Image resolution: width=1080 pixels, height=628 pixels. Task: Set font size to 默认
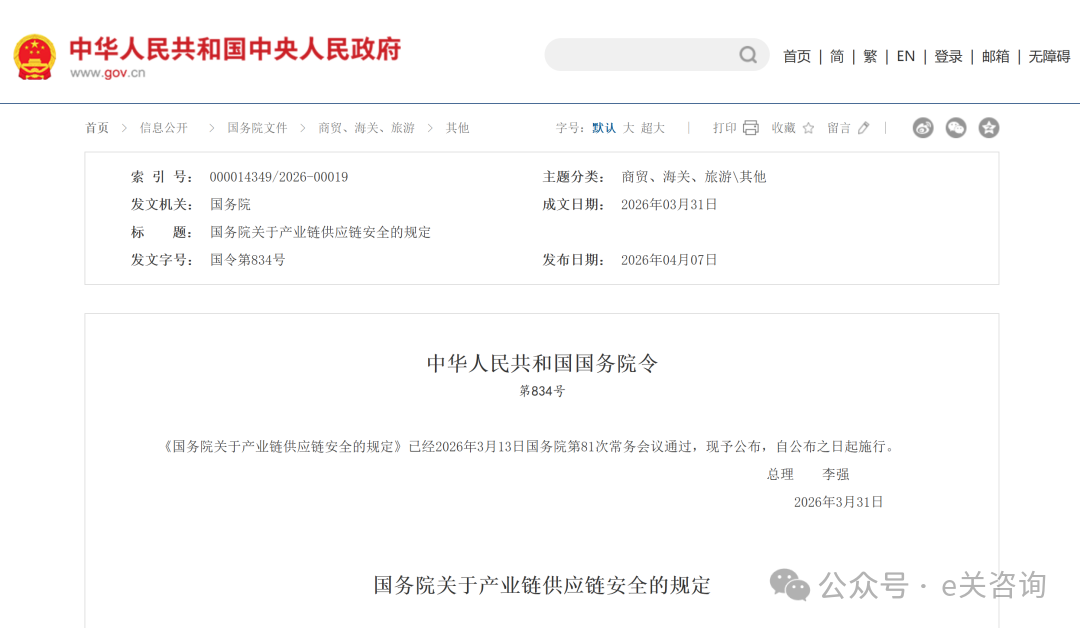click(x=604, y=128)
